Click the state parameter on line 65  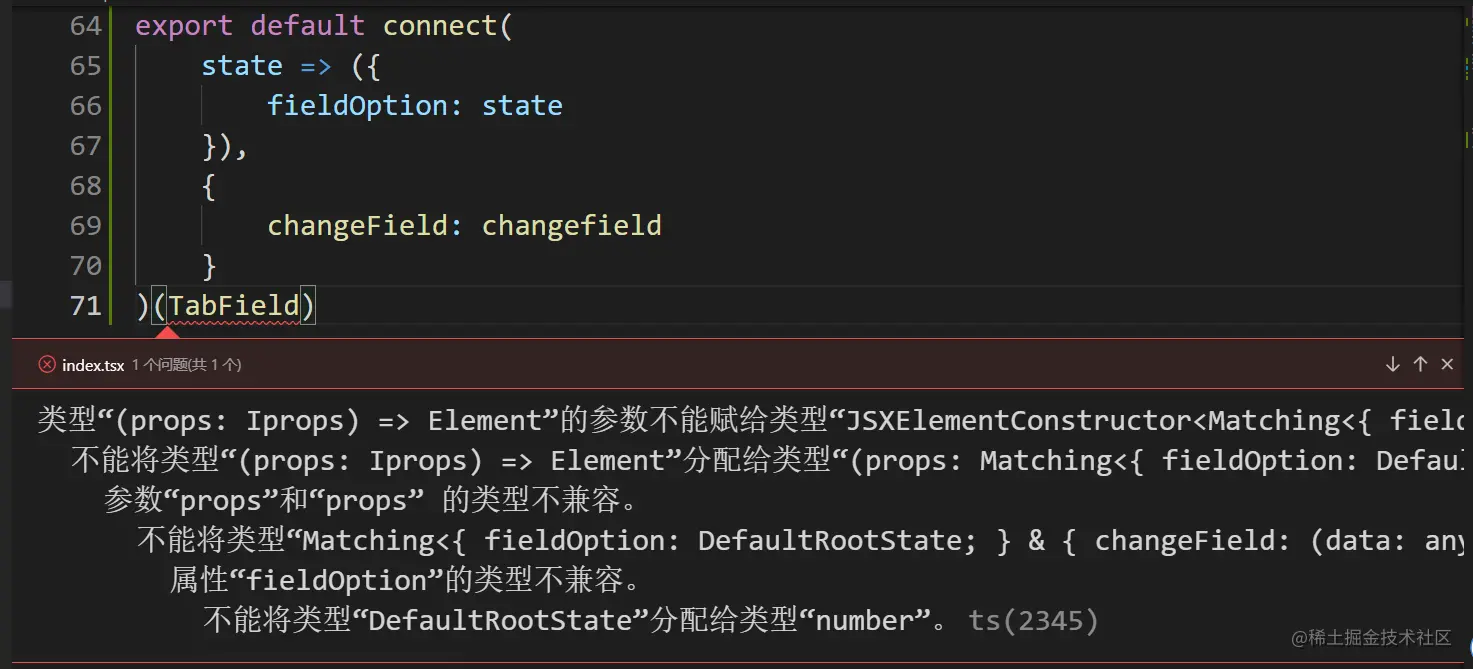coord(242,66)
